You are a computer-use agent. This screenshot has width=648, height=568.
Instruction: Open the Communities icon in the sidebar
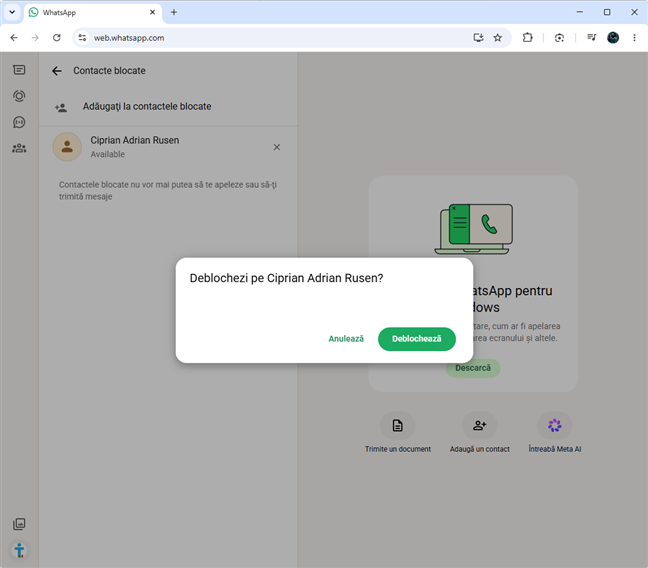(19, 148)
